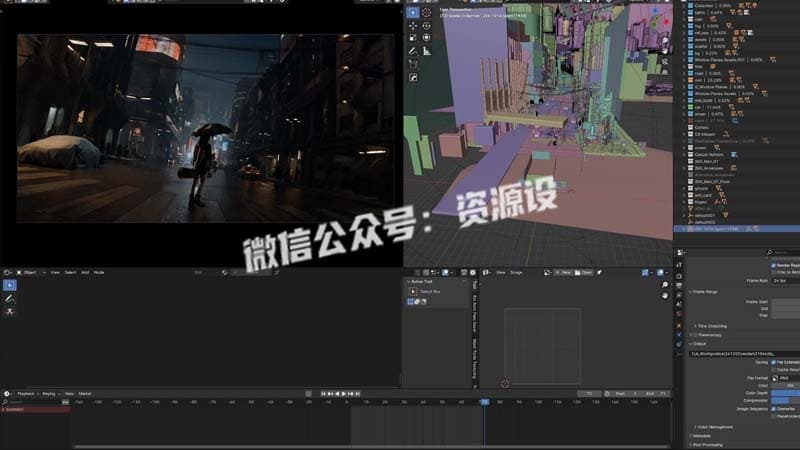Toggle the Overwrite checkbox
Screen dimensions: 800x450
[x=773, y=409]
